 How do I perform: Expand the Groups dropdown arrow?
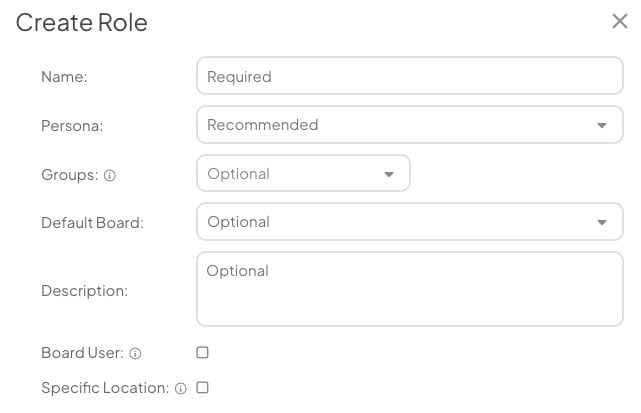pos(389,174)
